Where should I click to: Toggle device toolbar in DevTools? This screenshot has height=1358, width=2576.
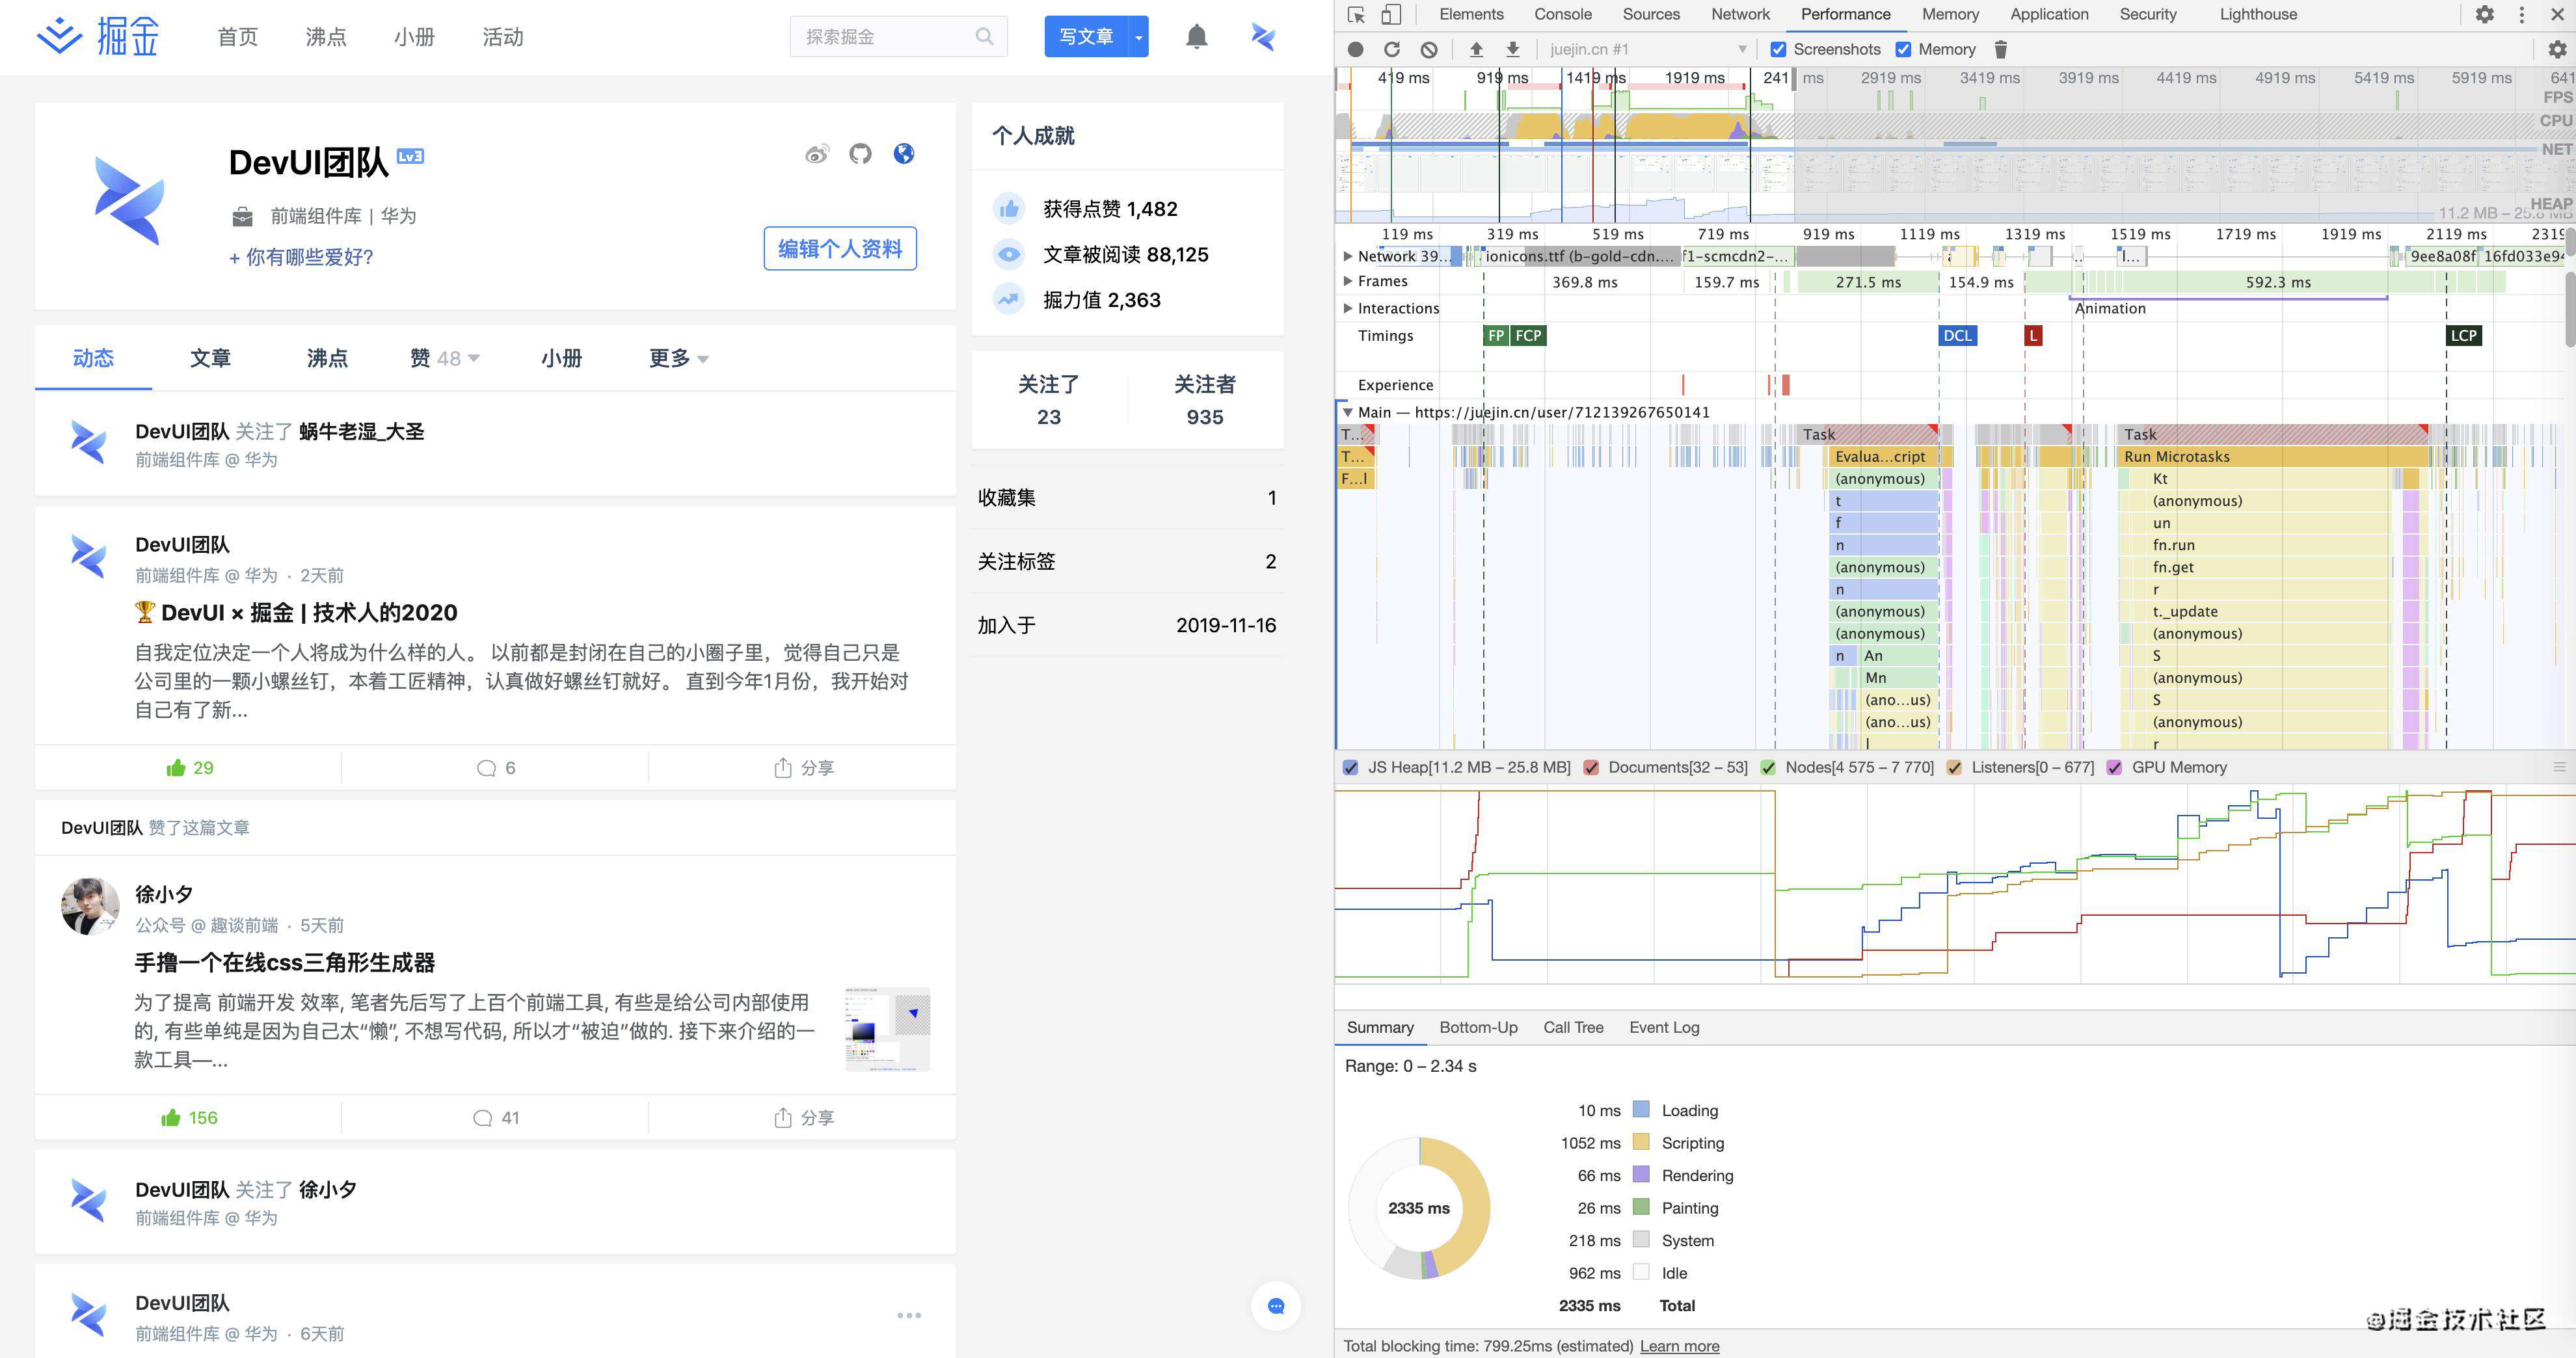tap(1390, 14)
